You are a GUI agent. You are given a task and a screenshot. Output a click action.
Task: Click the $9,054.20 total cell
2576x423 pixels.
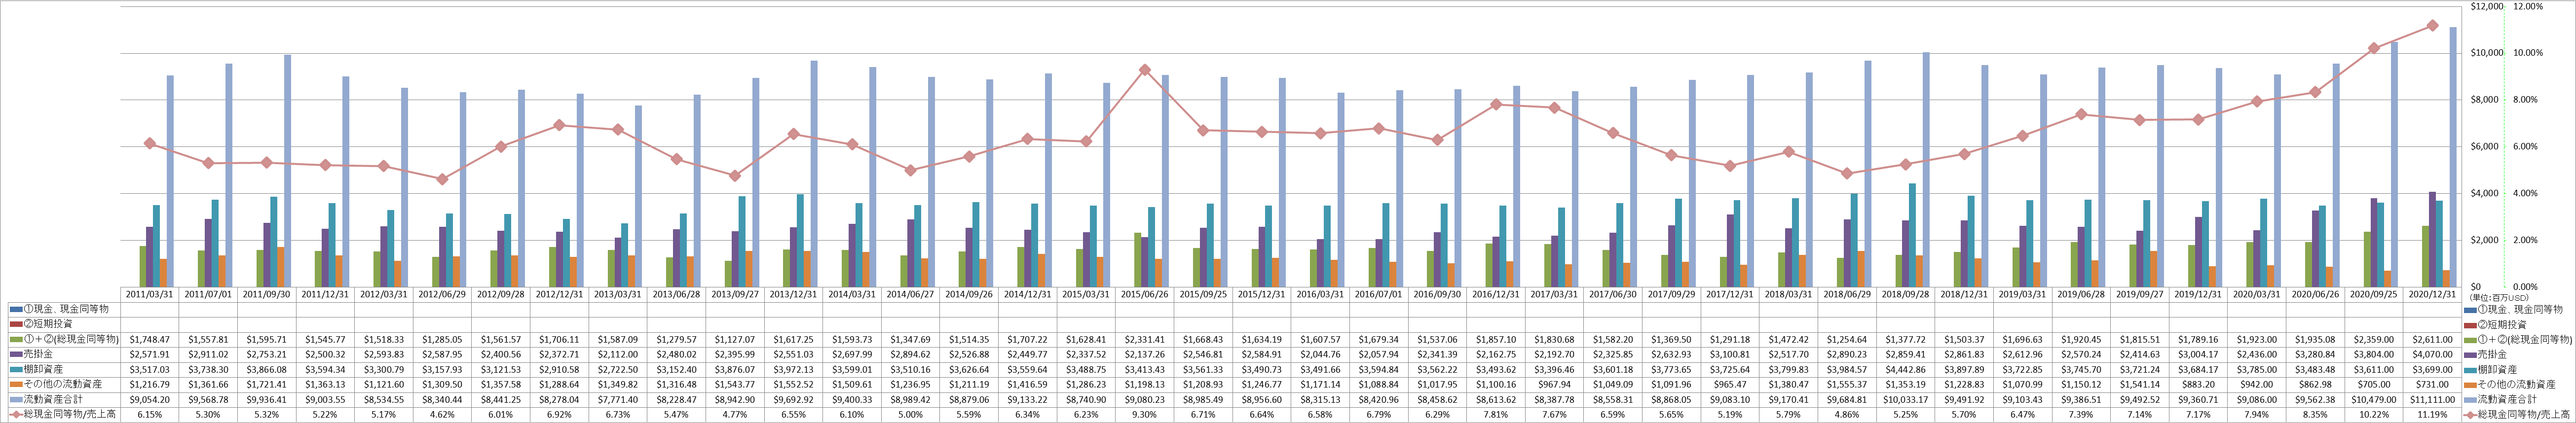coord(149,399)
